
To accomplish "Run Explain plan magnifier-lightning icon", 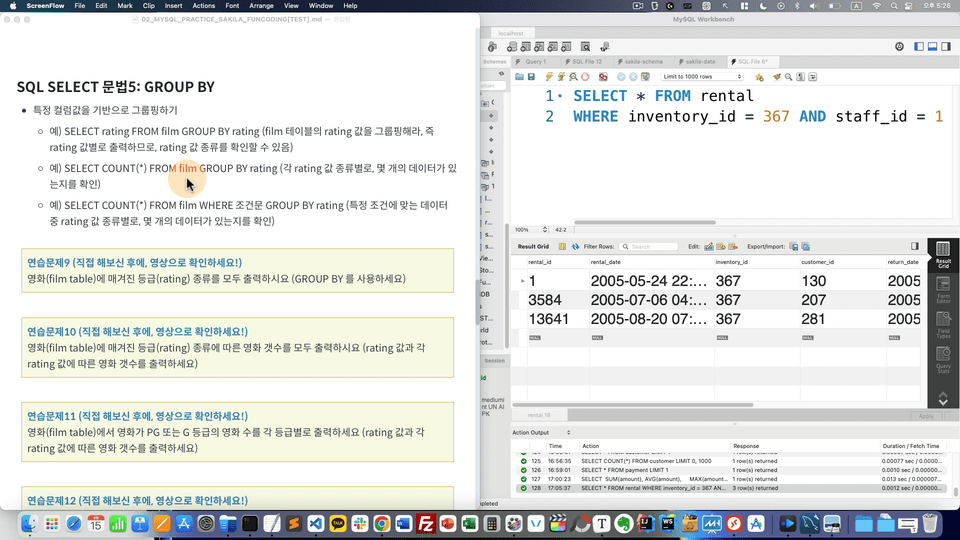I will pos(573,77).
